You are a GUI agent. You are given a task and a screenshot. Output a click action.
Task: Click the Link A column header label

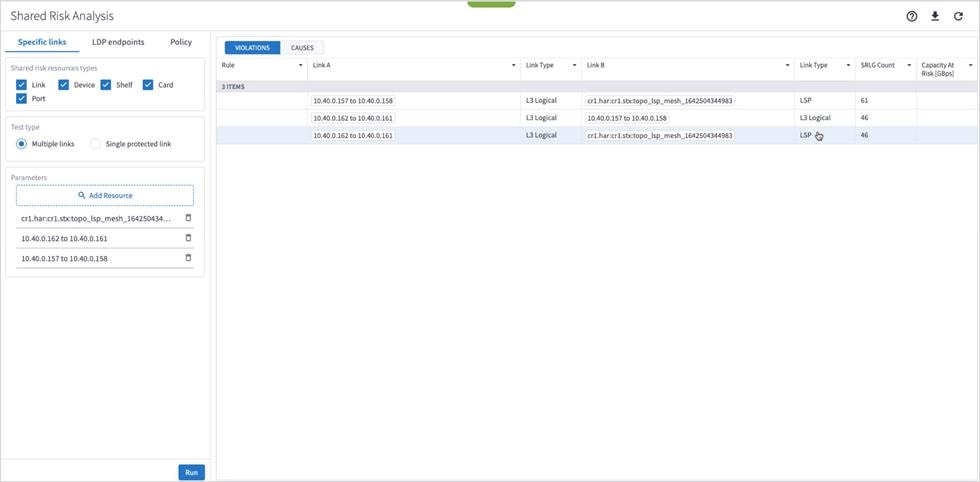321,65
